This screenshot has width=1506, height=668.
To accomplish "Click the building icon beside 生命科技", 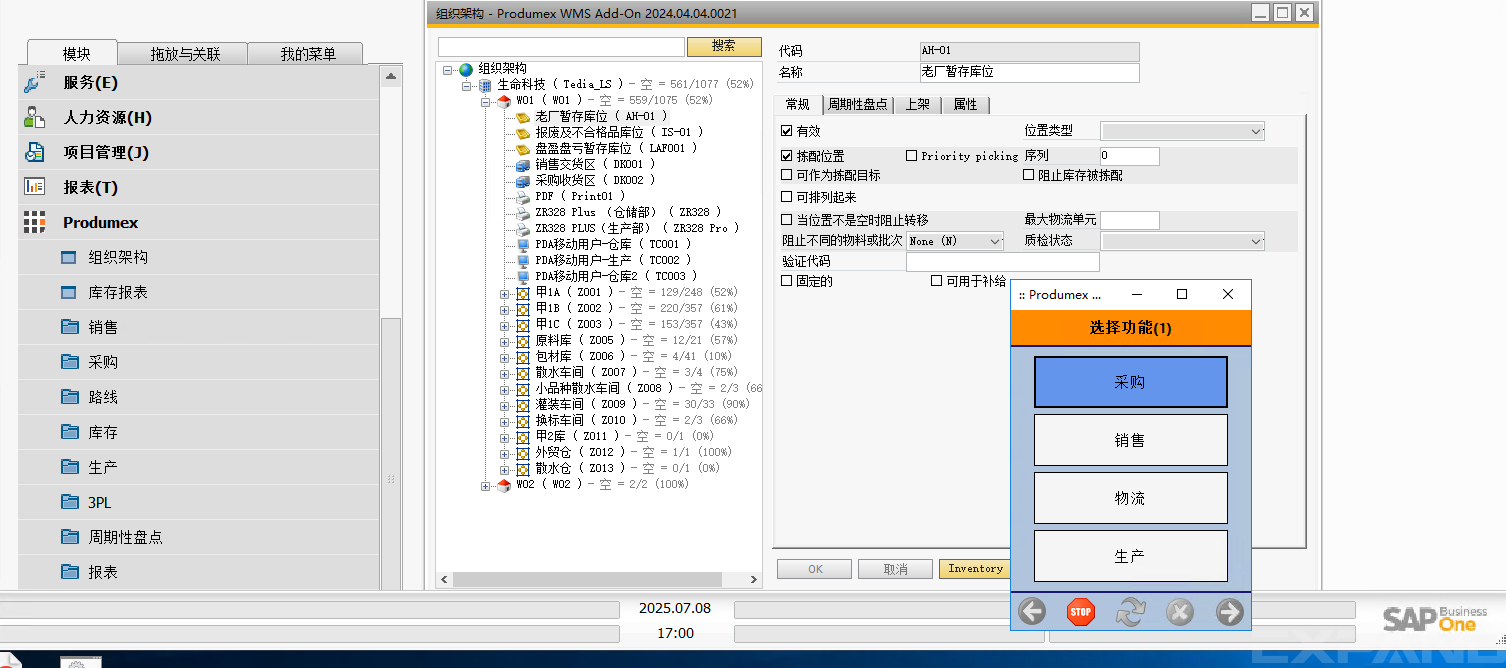I will pyautogui.click(x=485, y=85).
